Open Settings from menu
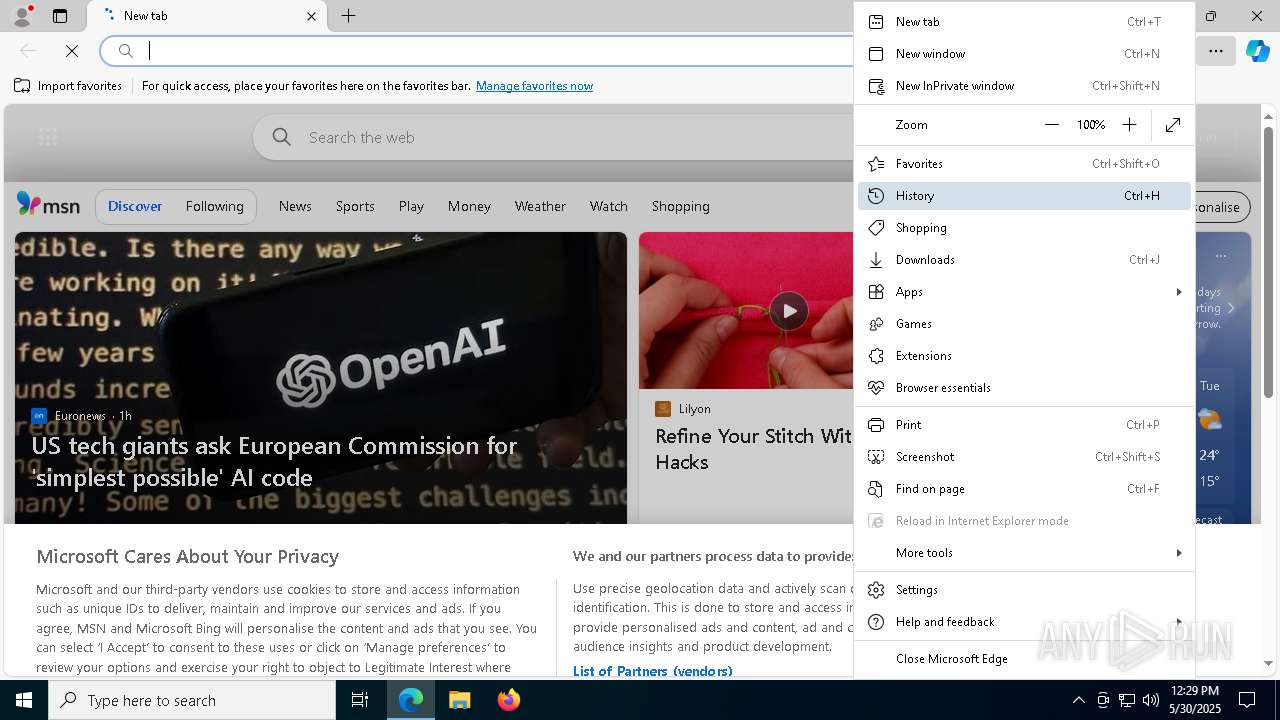 coord(1024,590)
